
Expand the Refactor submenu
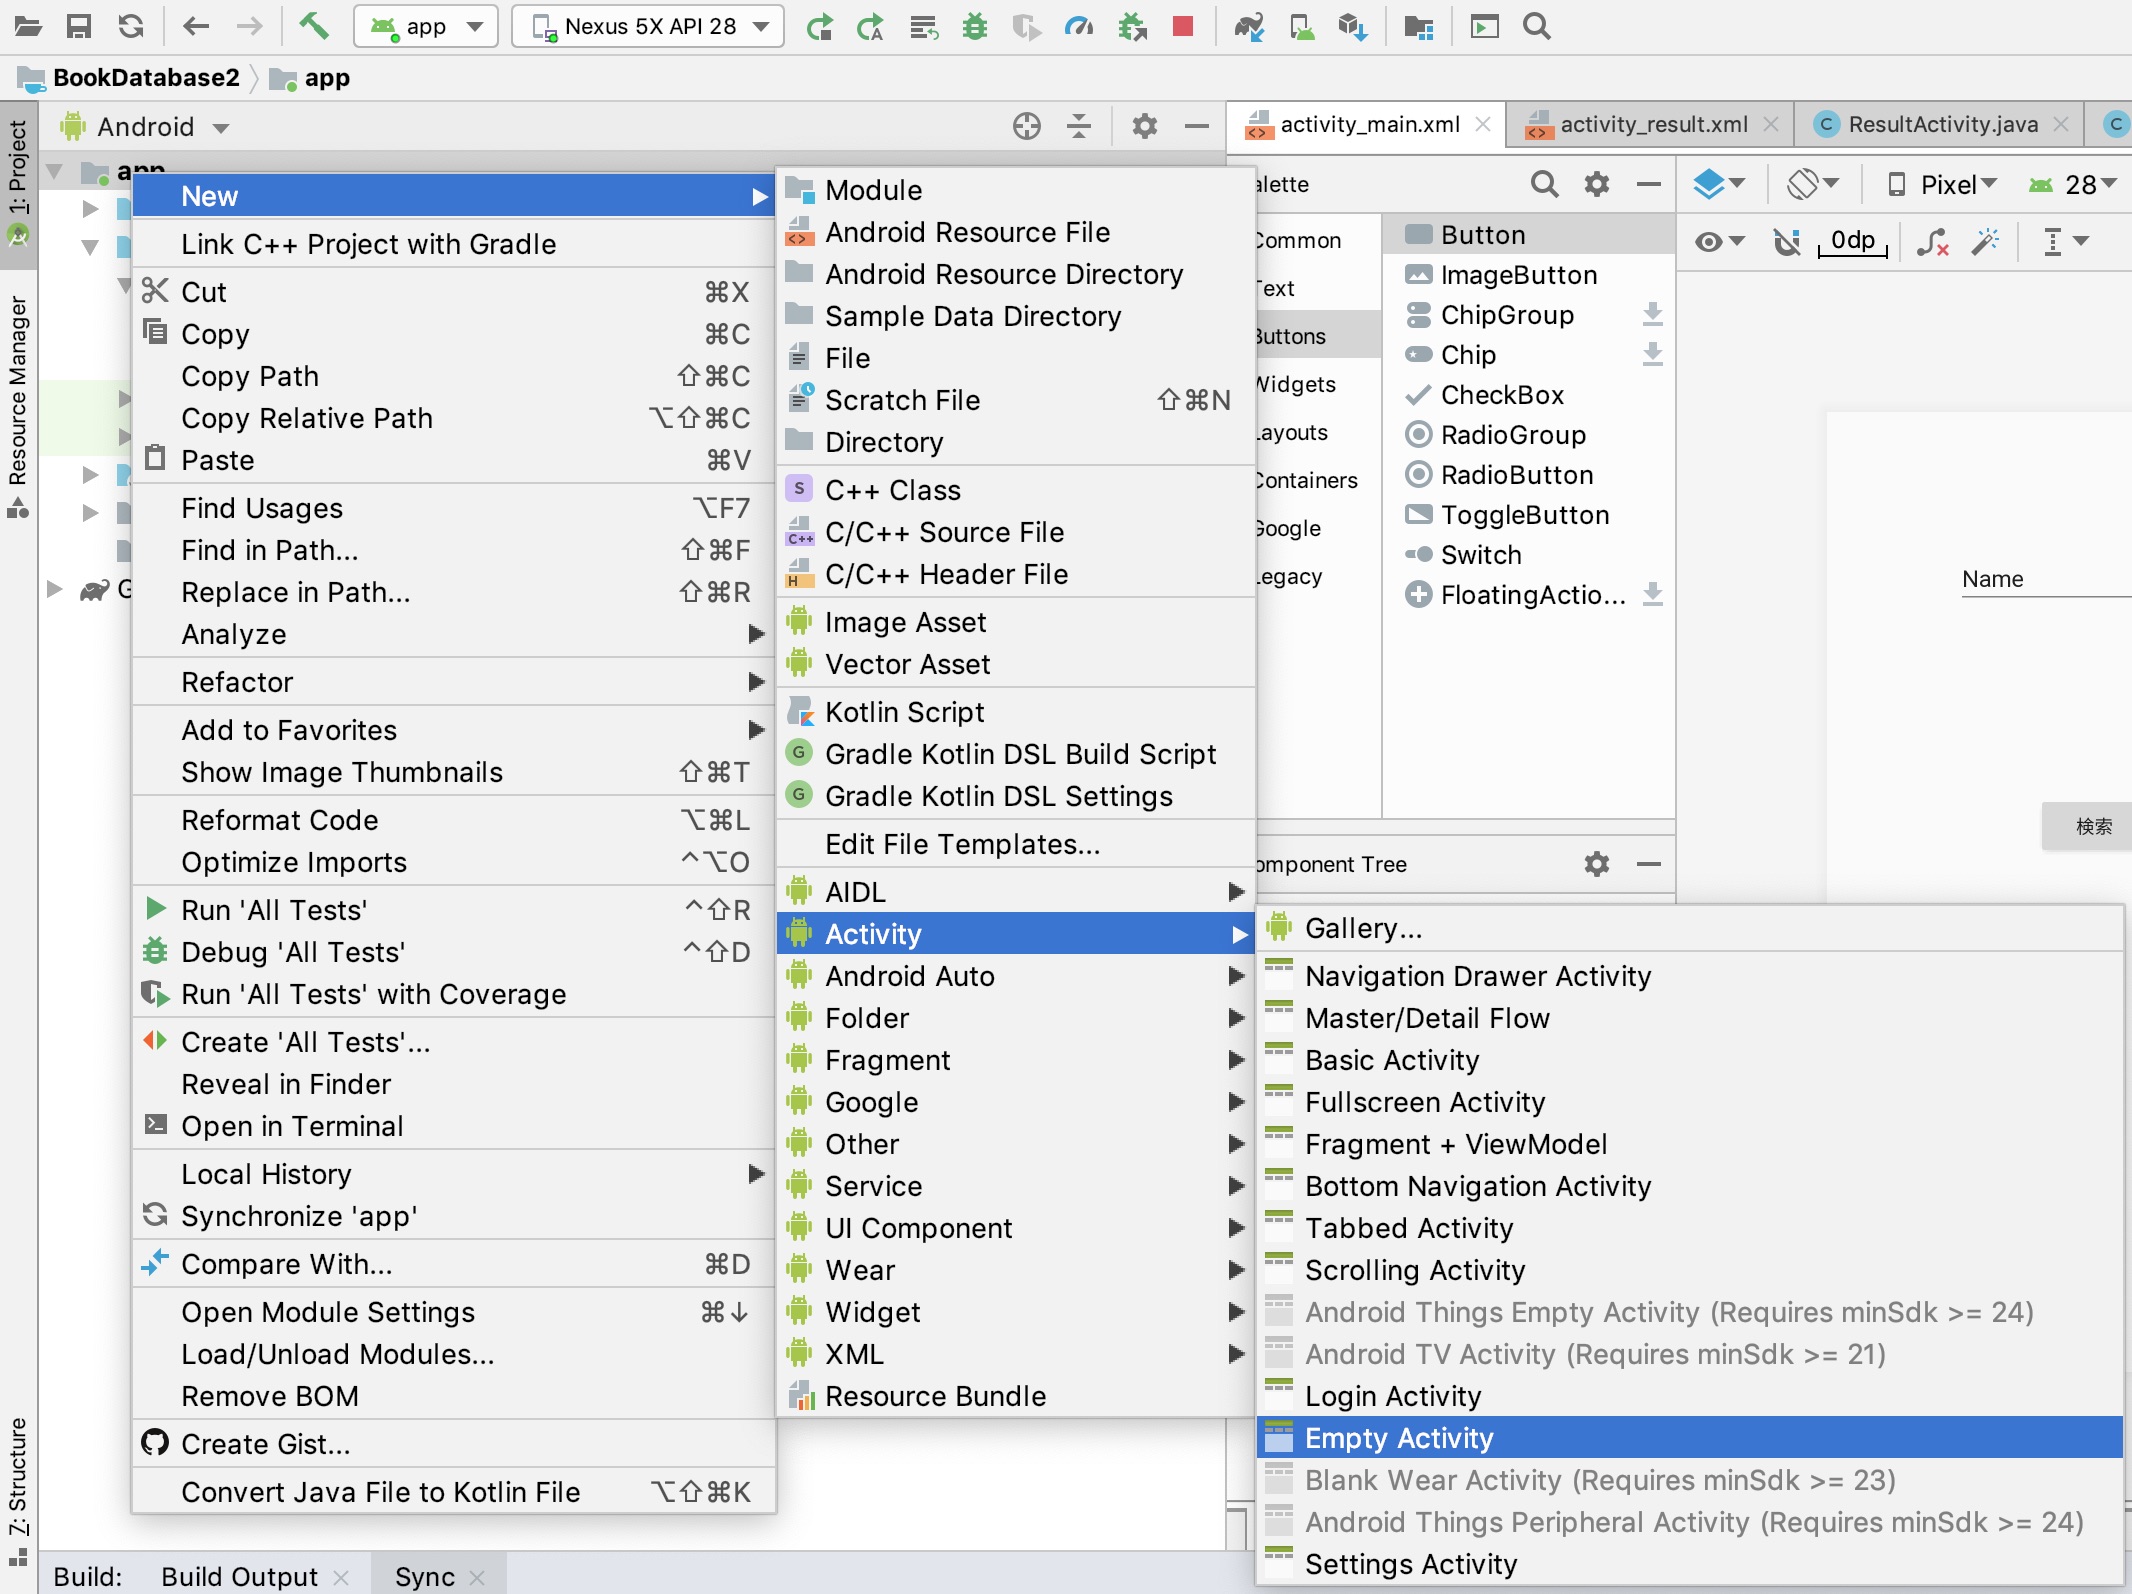453,682
